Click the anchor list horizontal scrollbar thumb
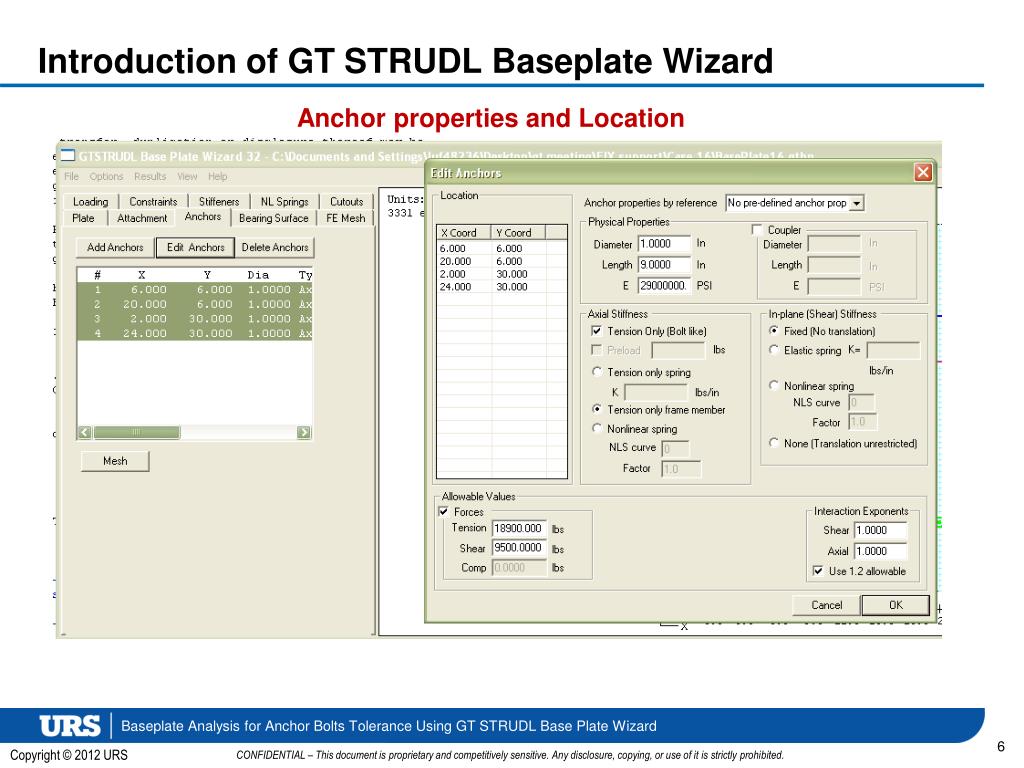The width and height of the screenshot is (1024, 768). (x=136, y=432)
